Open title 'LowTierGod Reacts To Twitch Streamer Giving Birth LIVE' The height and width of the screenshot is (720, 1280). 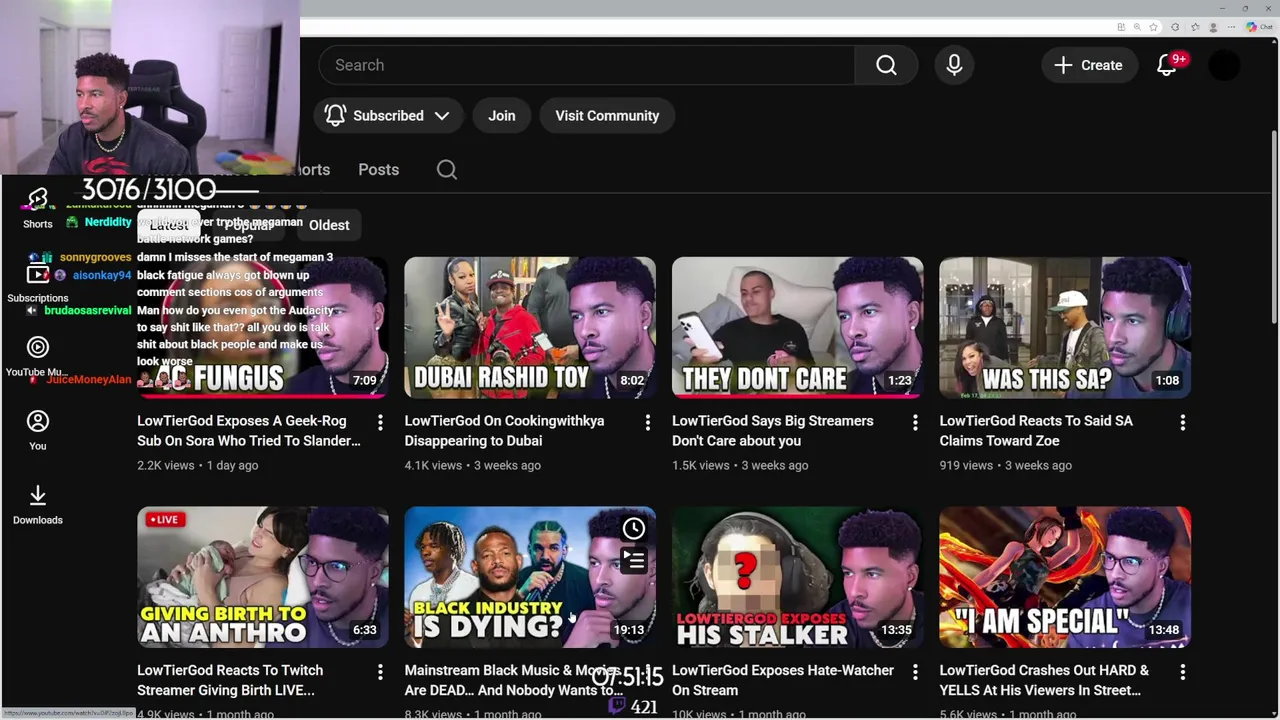pos(230,680)
